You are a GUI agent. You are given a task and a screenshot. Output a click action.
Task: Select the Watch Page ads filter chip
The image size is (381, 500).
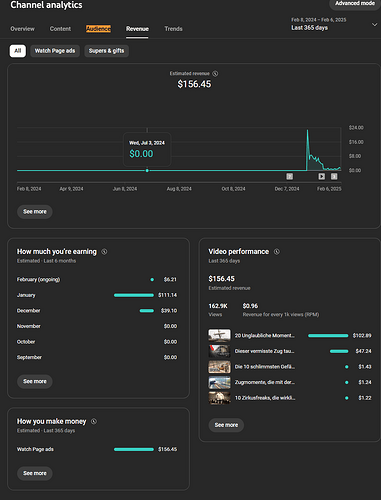pos(55,51)
